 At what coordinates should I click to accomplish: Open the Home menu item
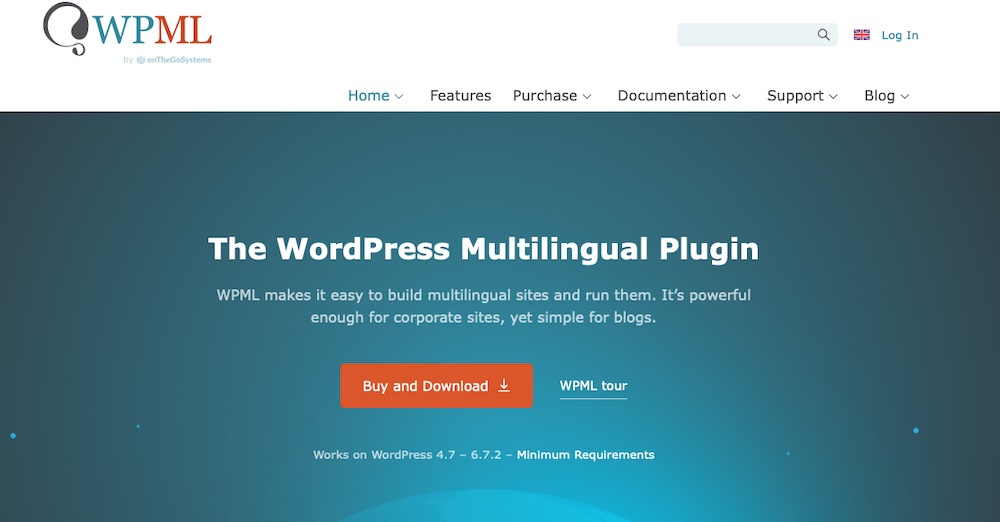(x=369, y=96)
